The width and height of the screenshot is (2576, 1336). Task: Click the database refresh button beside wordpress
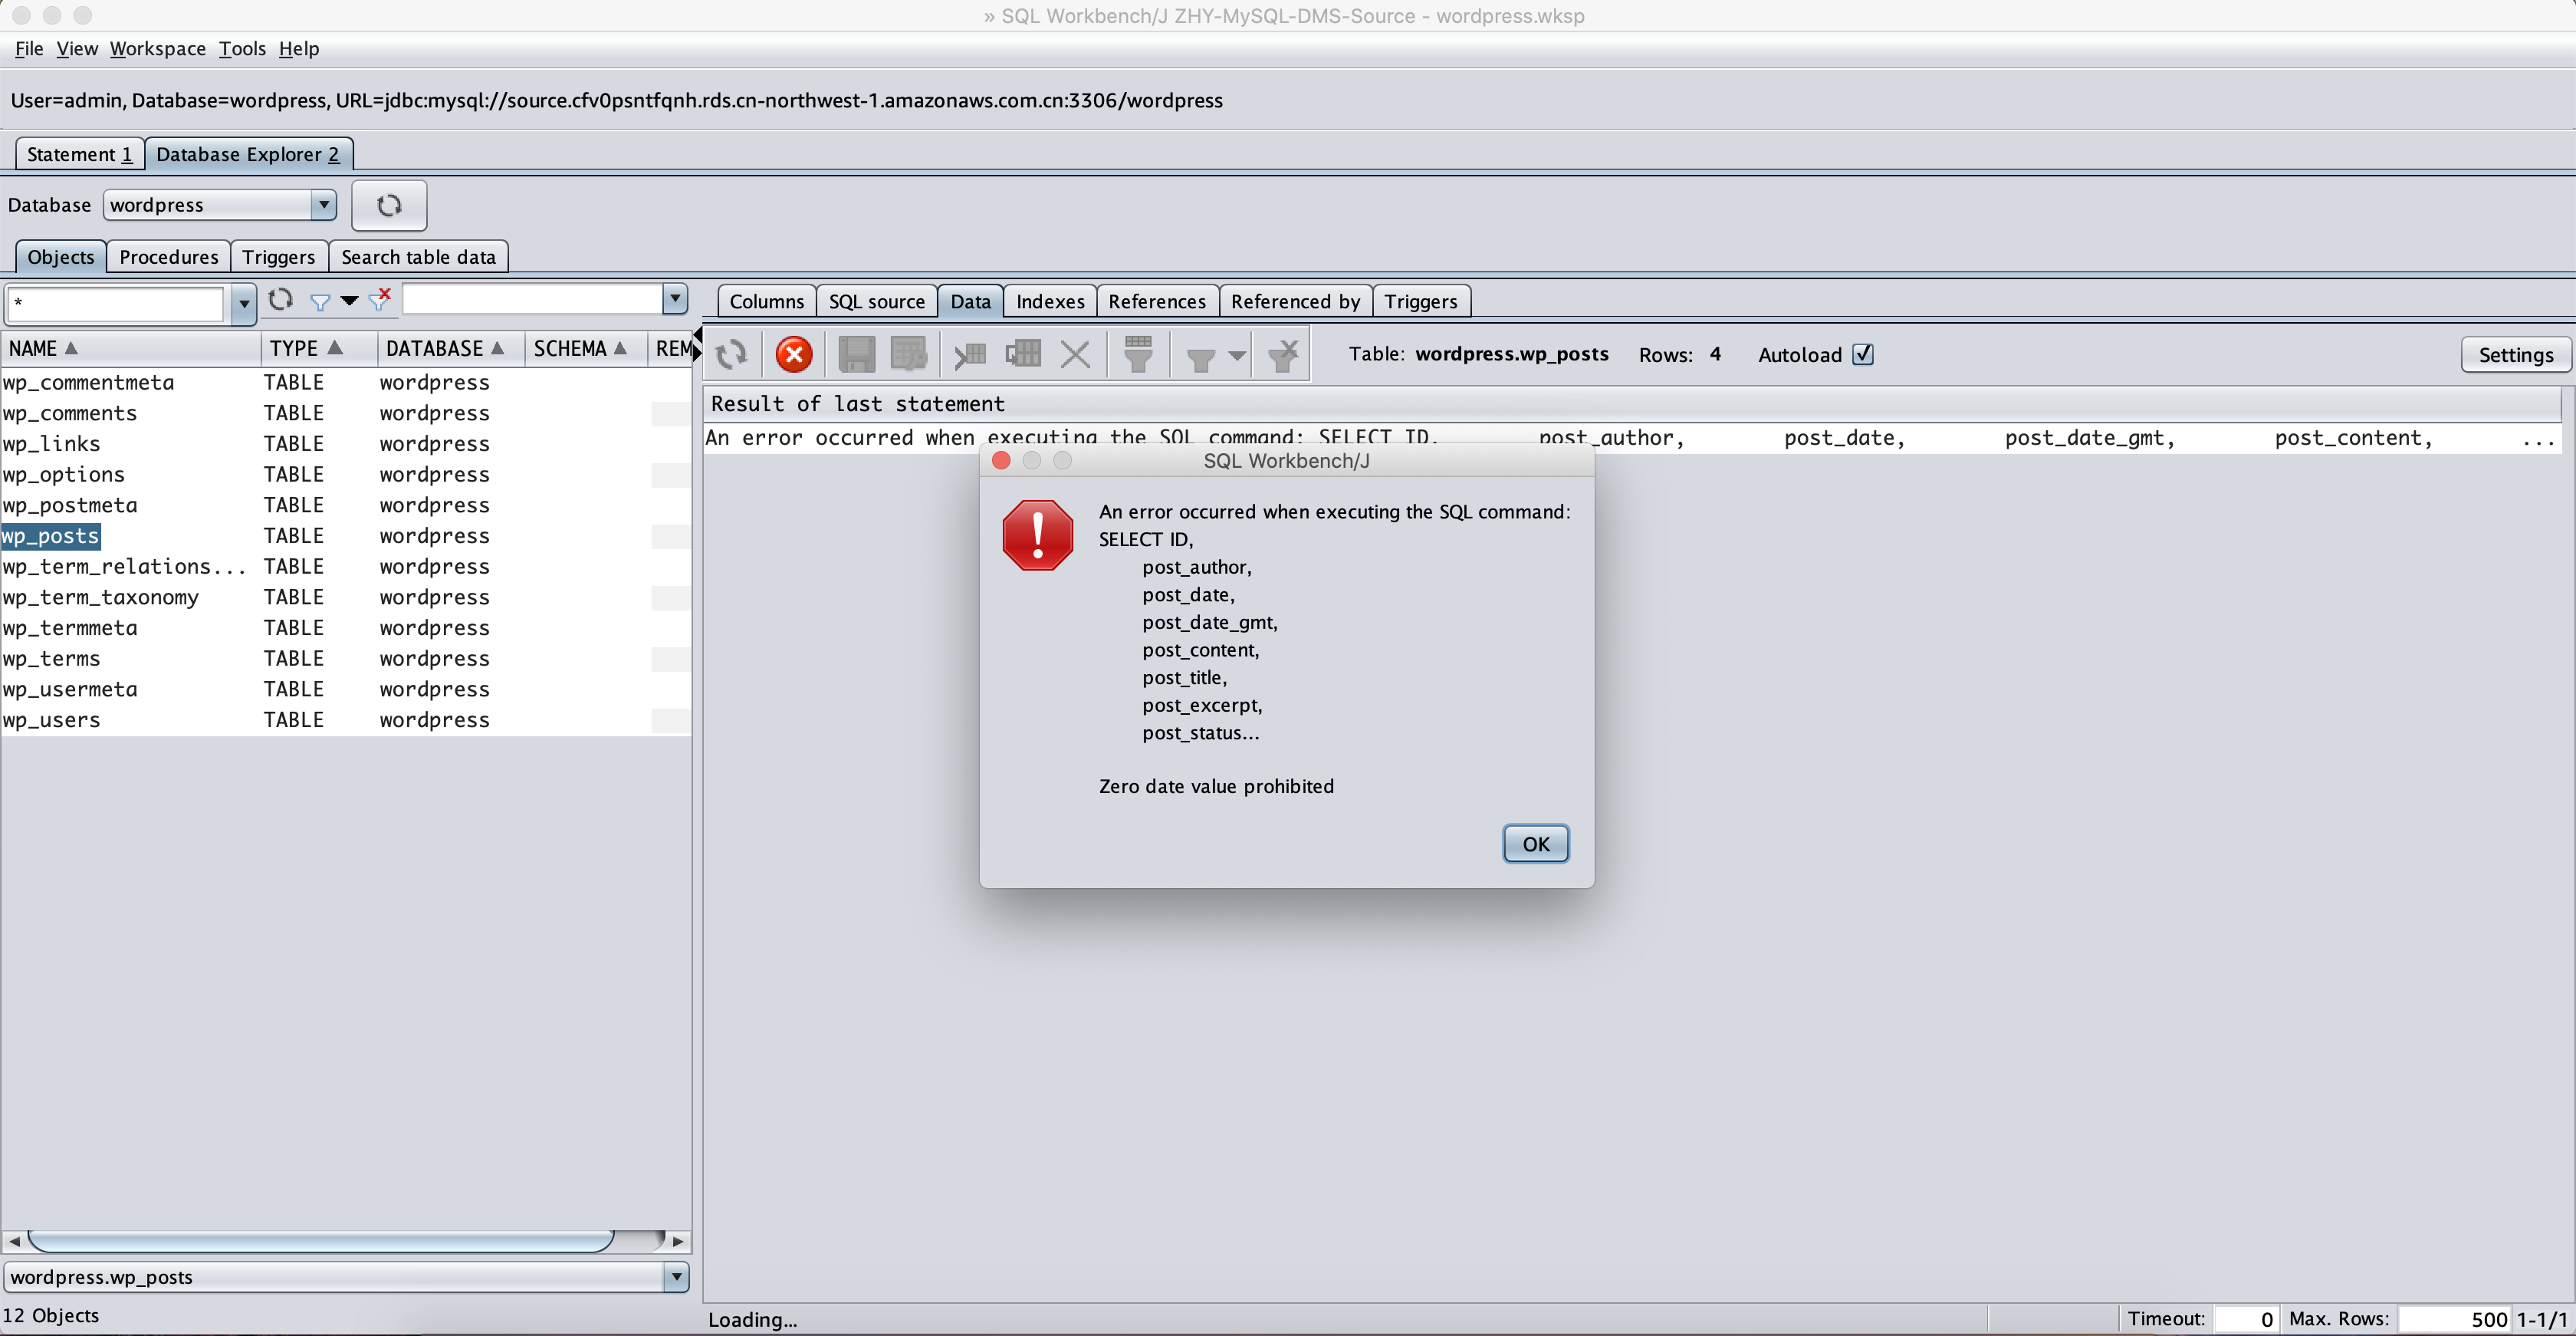[389, 205]
